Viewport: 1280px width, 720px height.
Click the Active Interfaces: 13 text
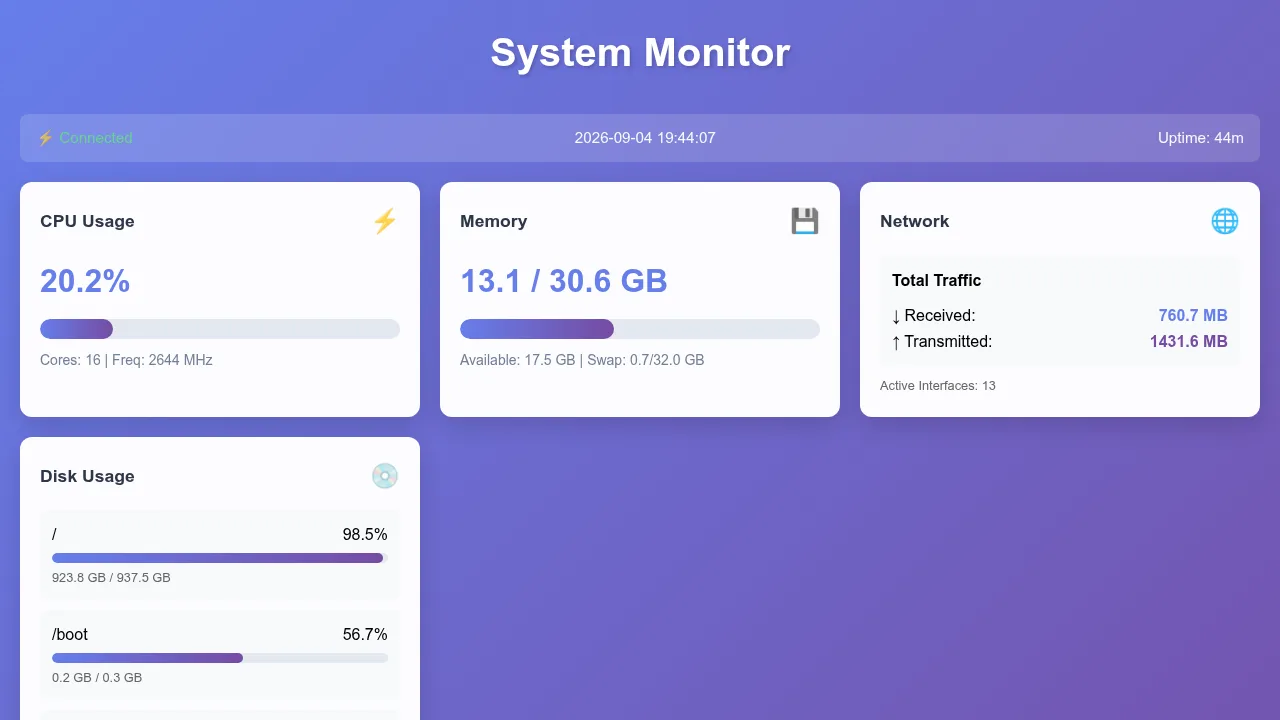pos(938,386)
